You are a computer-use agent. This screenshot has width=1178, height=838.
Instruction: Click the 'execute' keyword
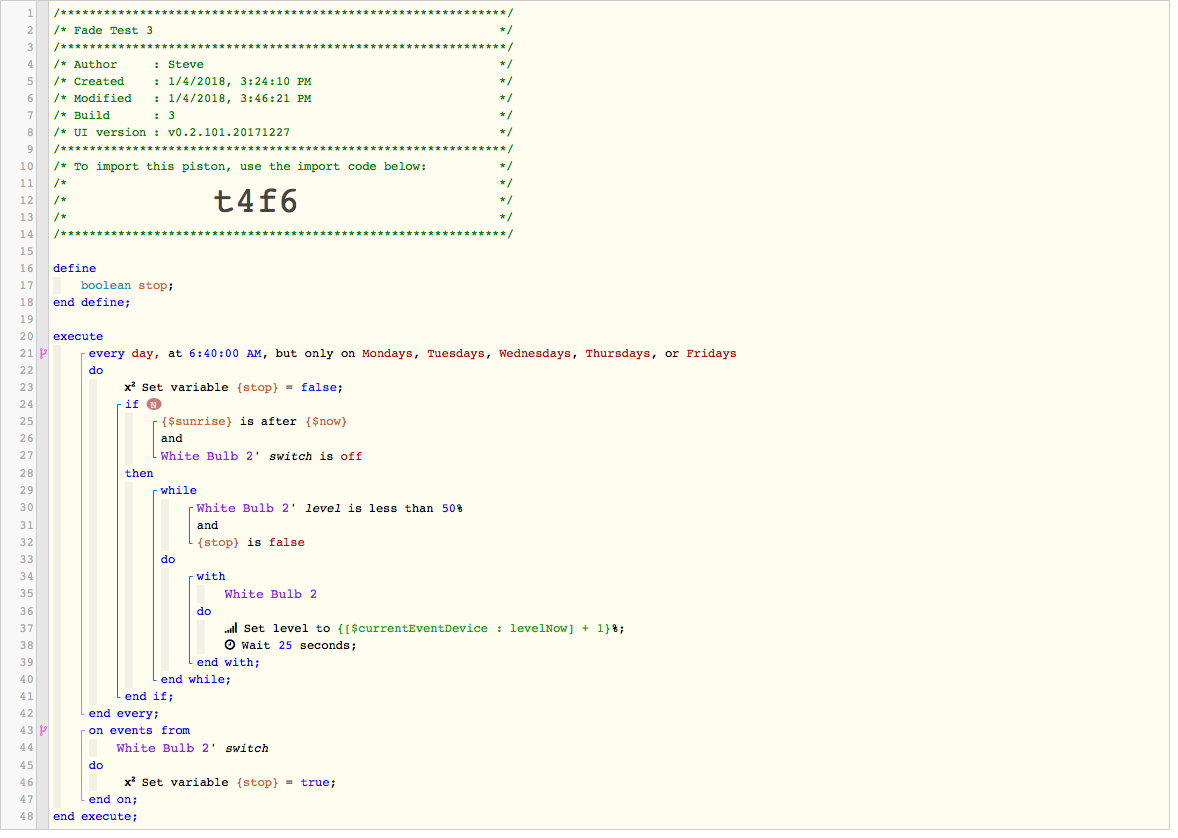coord(78,337)
